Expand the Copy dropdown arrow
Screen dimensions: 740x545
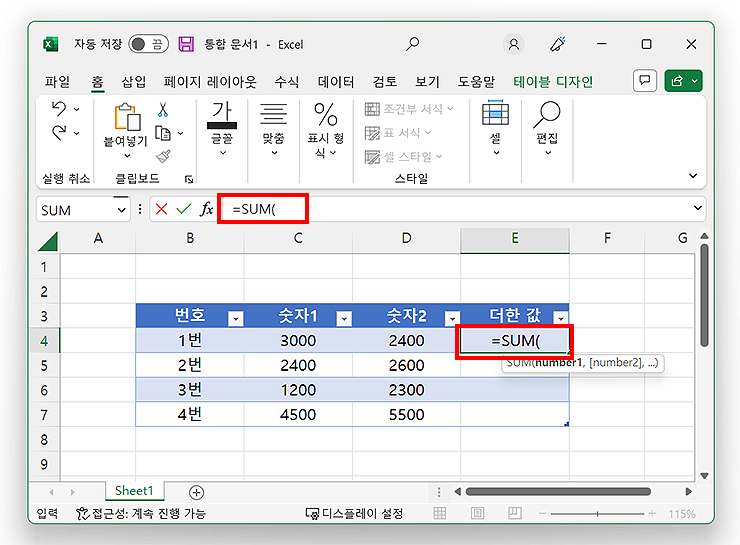(181, 134)
